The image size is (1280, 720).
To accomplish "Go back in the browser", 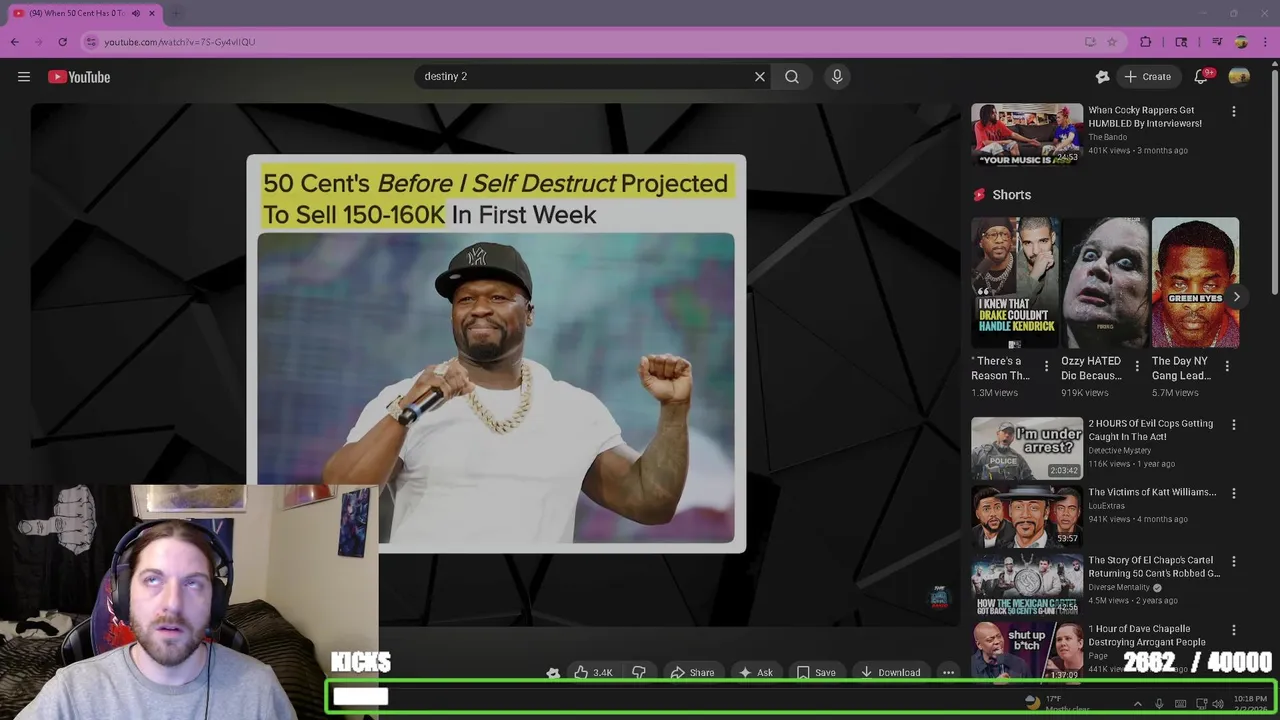I will [x=15, y=42].
